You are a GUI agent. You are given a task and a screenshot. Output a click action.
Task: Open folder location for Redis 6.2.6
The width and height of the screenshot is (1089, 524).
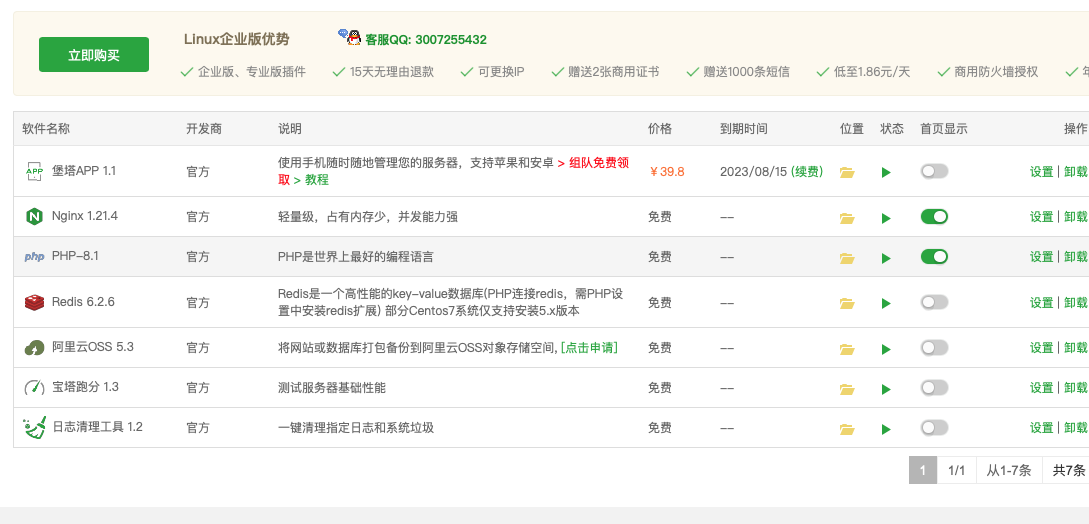[x=847, y=303]
